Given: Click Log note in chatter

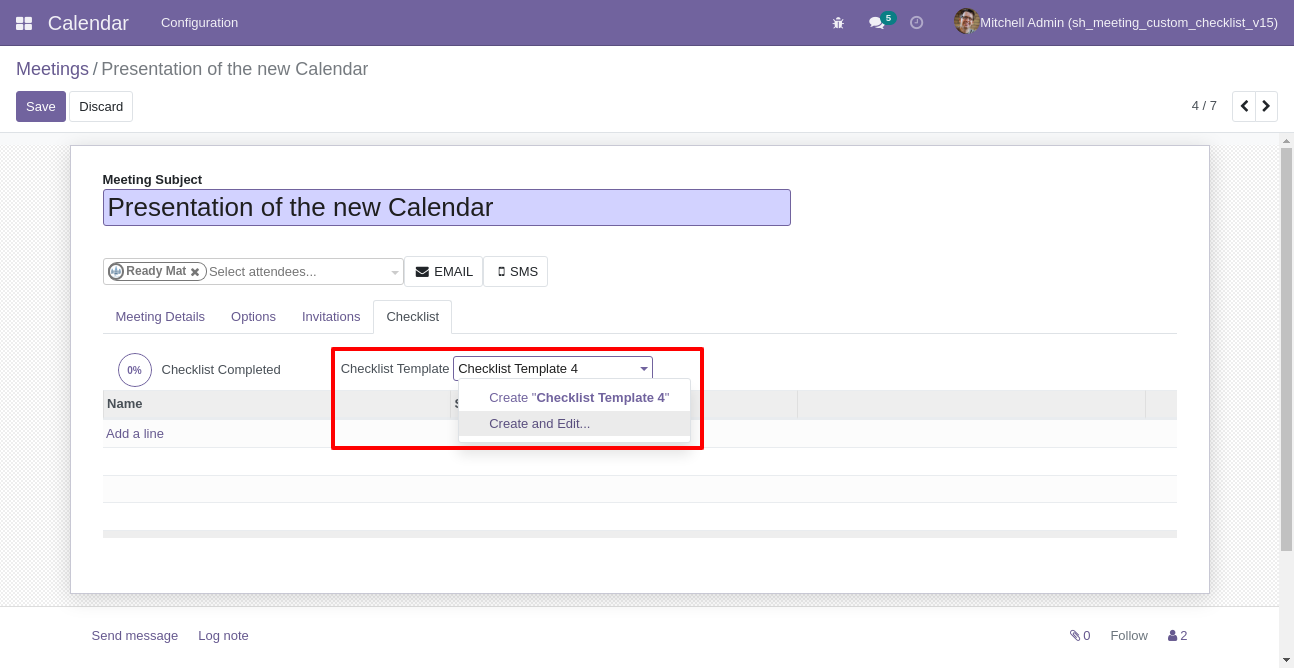Looking at the screenshot, I should pos(223,636).
